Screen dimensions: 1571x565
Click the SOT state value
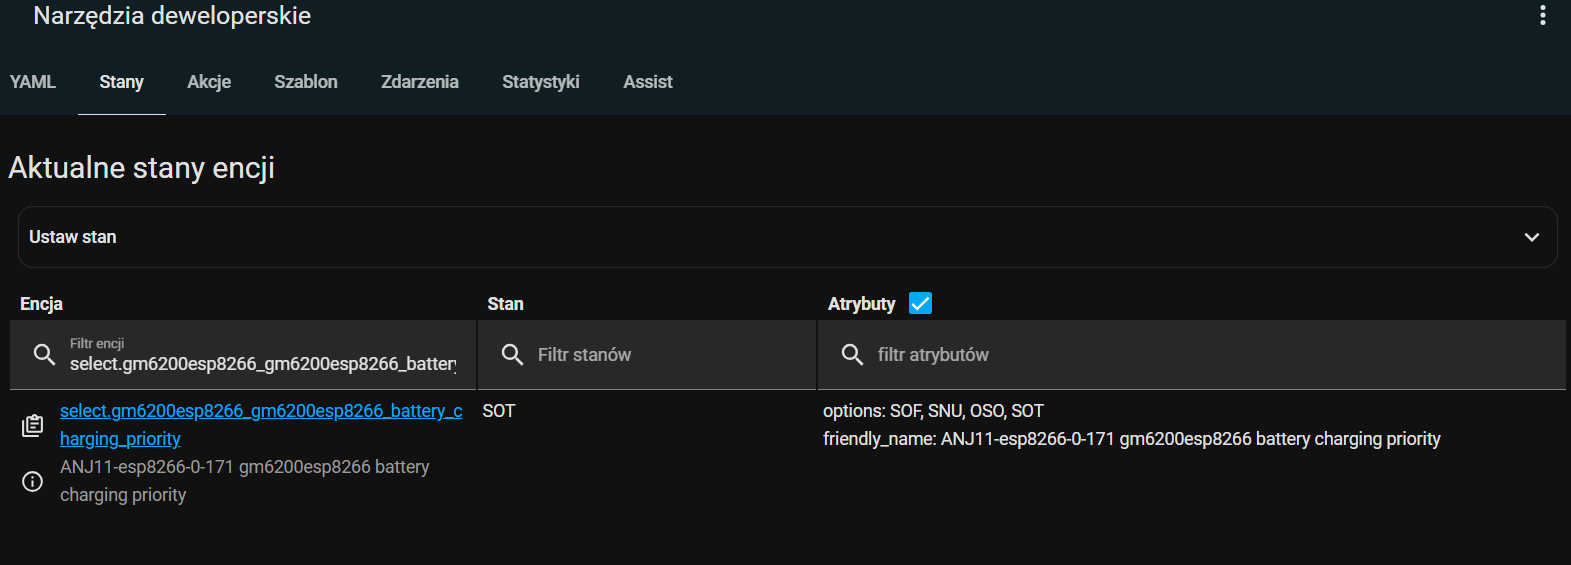tap(499, 411)
